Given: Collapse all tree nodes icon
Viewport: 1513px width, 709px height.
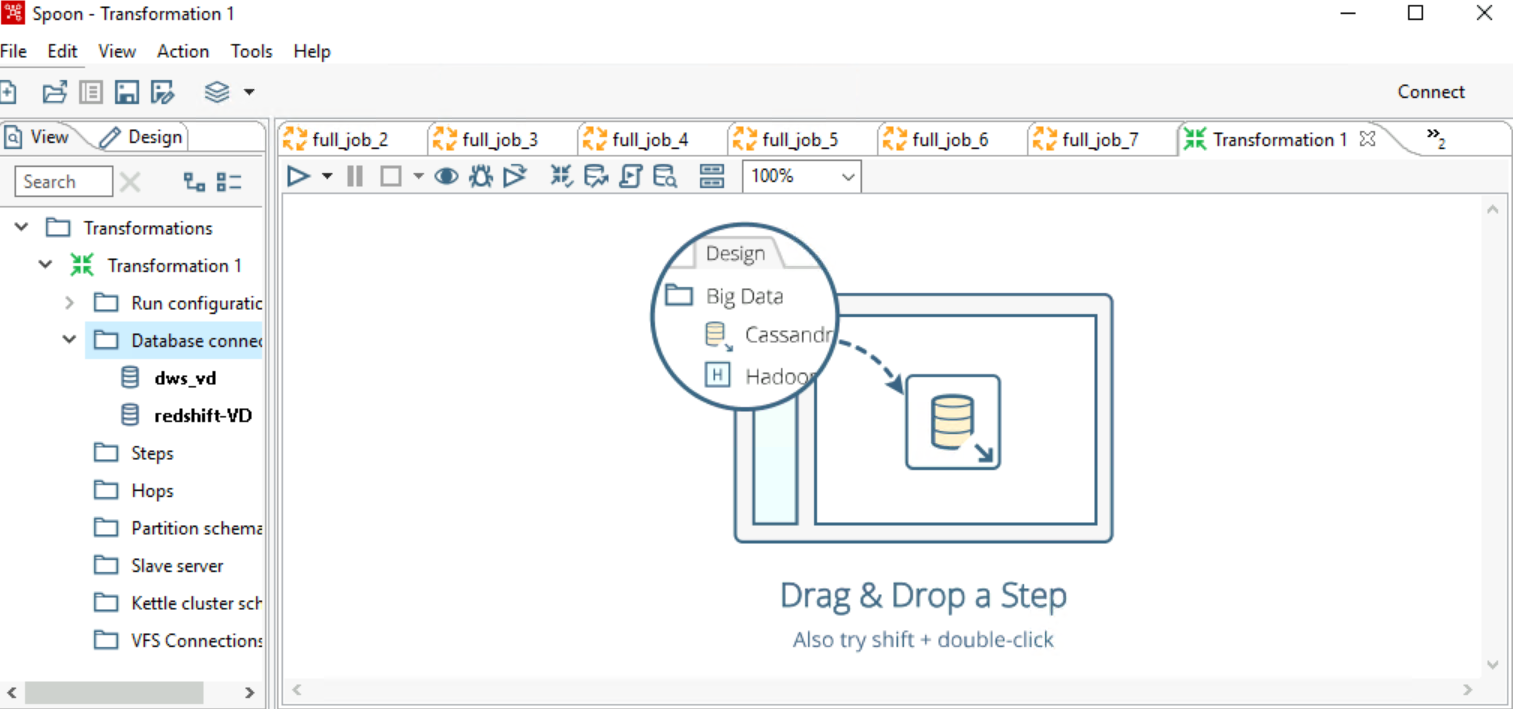Looking at the screenshot, I should (230, 181).
